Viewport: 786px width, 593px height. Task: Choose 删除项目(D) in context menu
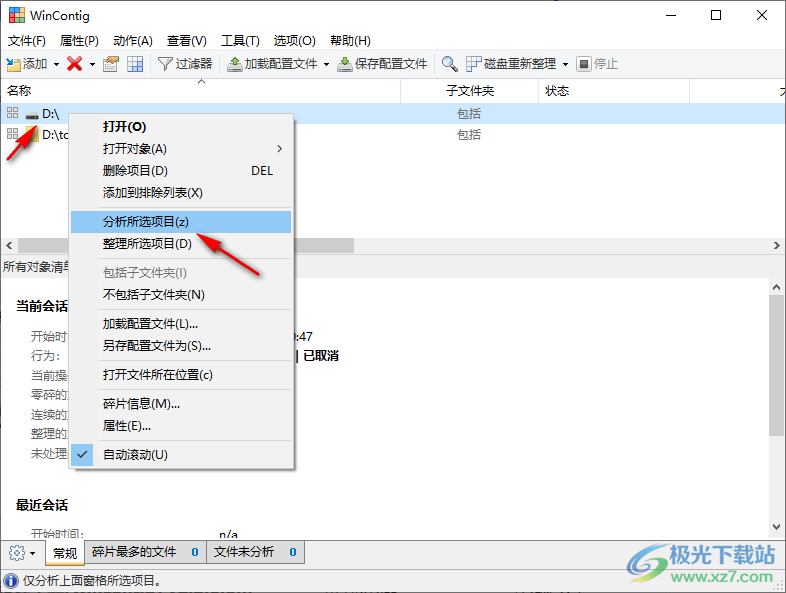181,171
